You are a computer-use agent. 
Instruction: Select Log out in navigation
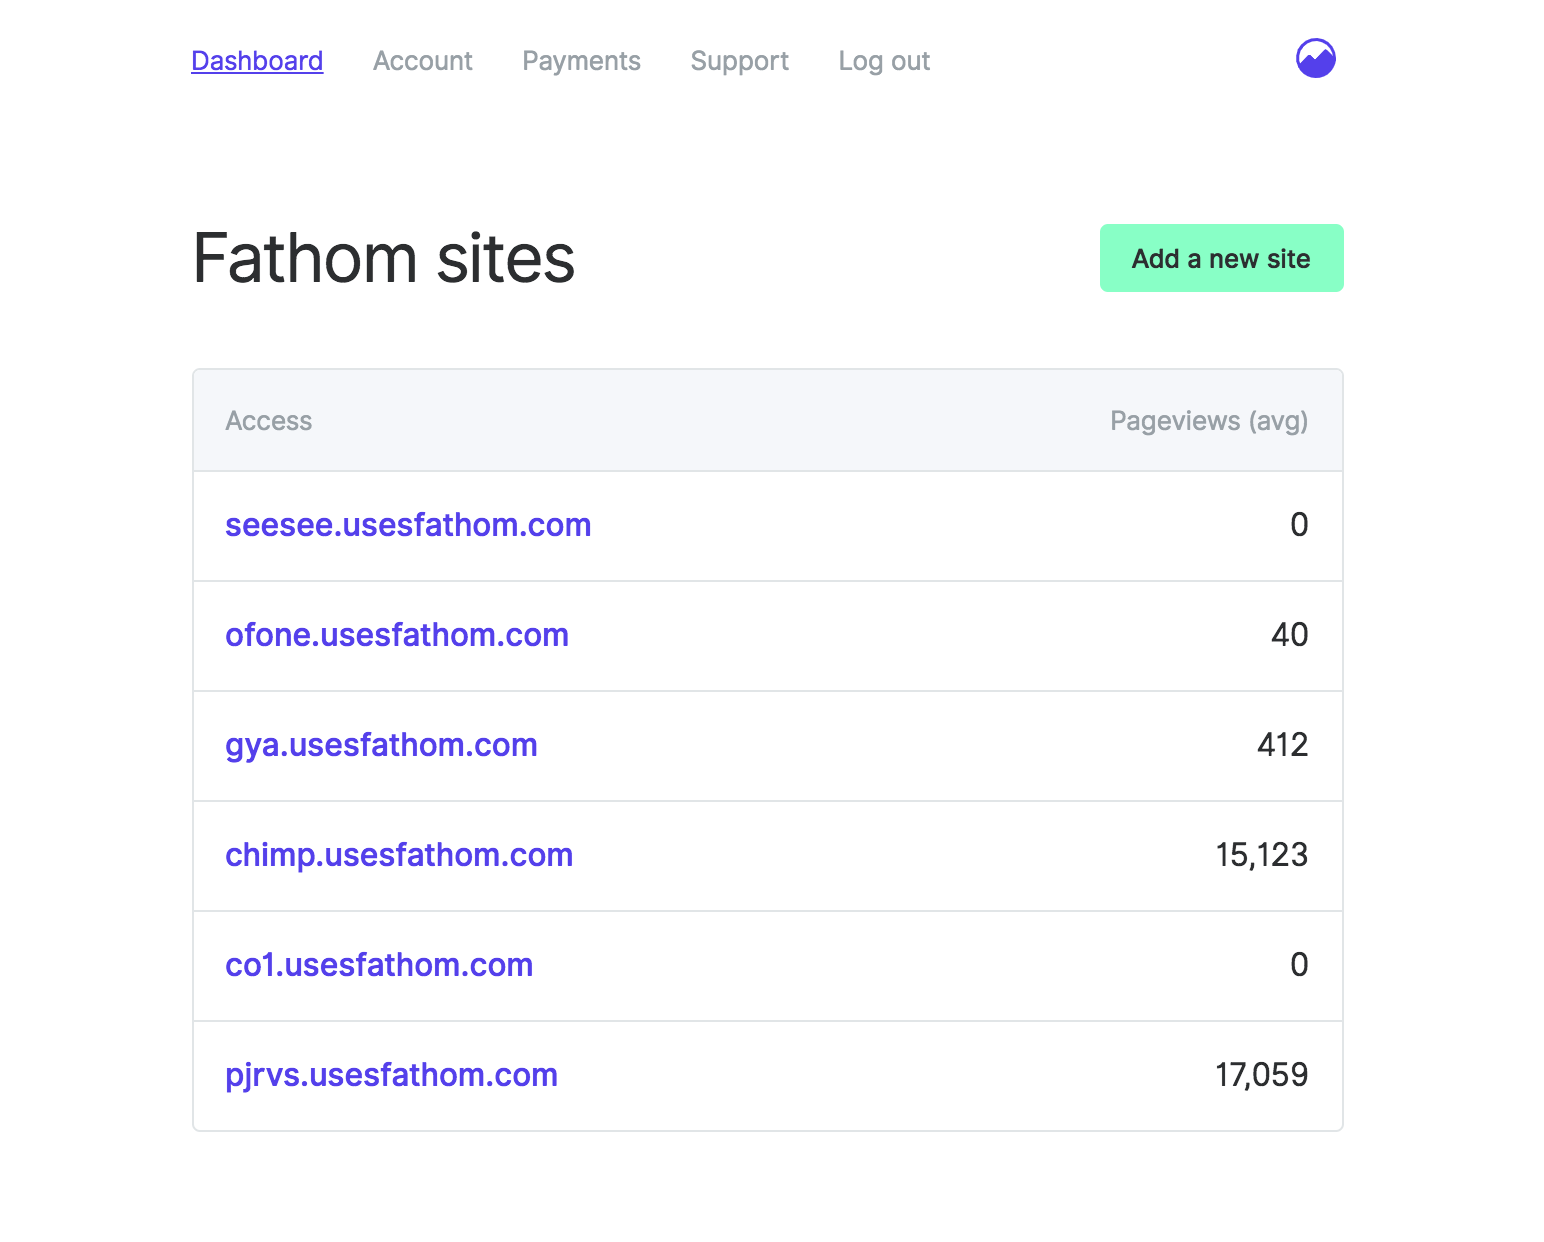884,61
